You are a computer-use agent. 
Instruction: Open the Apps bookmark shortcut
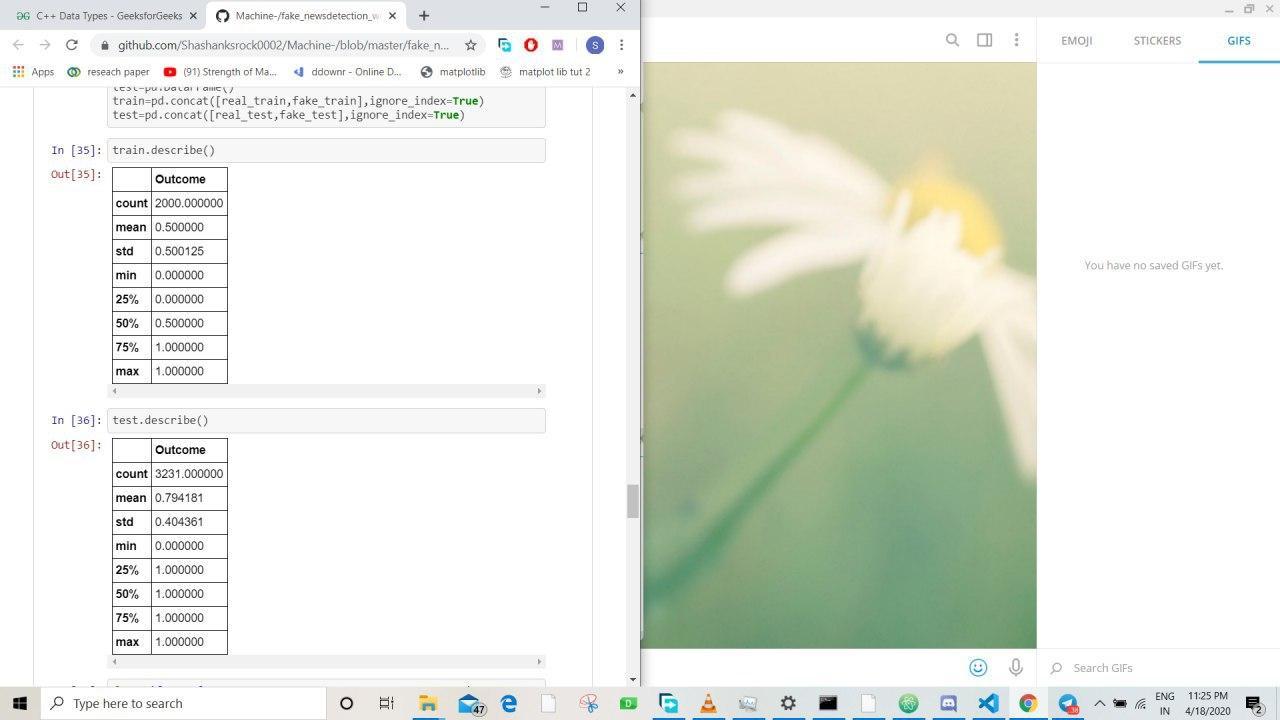point(33,72)
